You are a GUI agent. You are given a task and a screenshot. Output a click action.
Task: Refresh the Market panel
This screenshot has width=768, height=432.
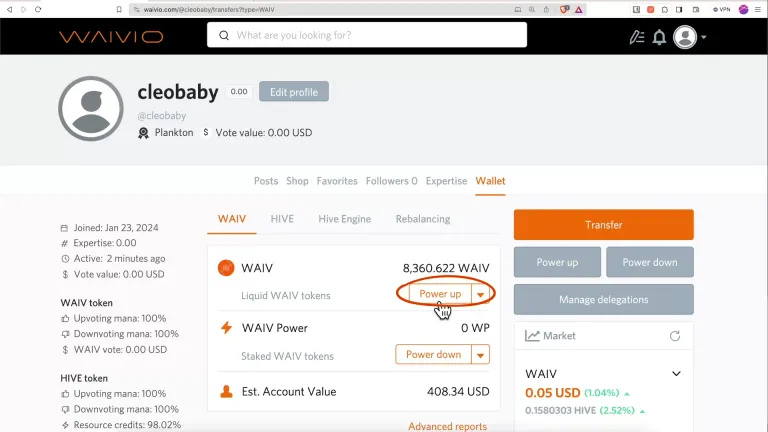coord(675,336)
